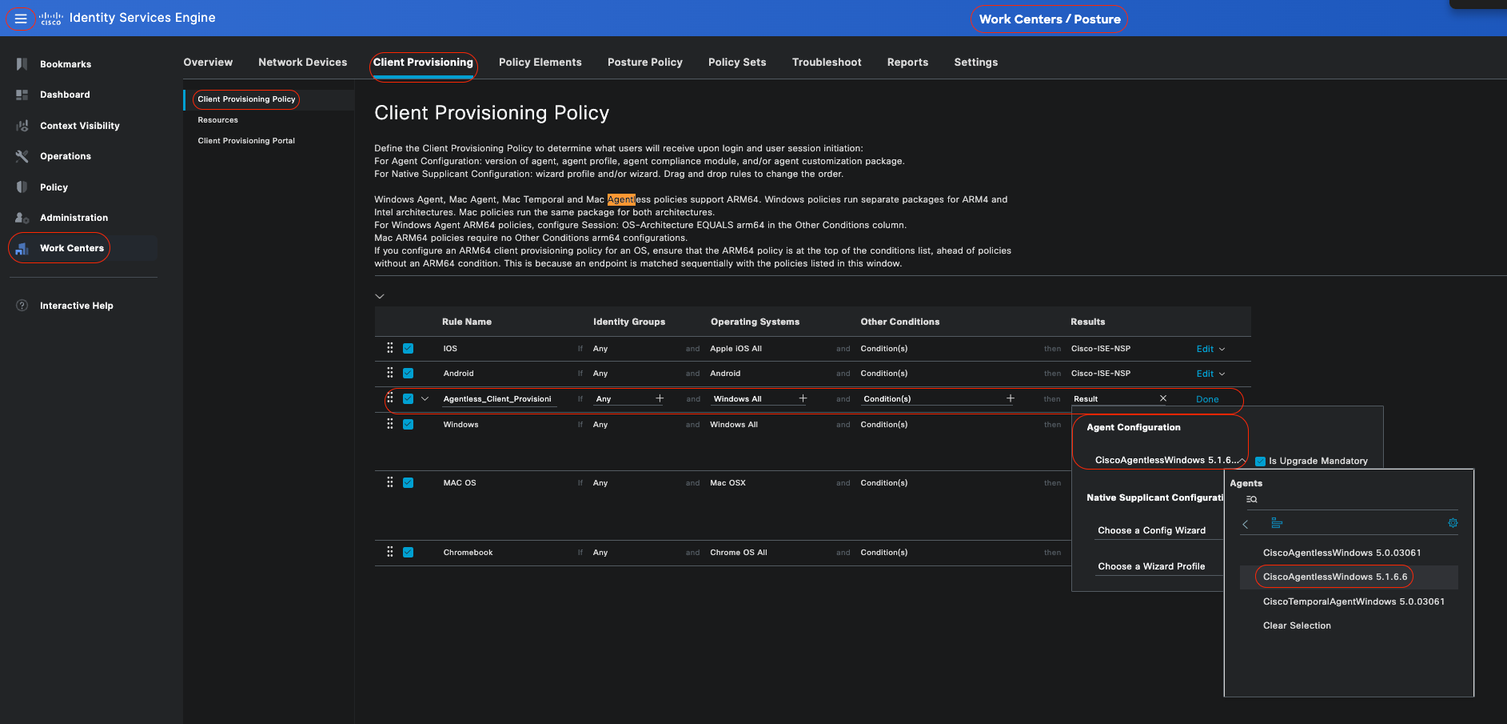
Task: Grab drag handle of Agentless_Client_Provisioning rule
Action: 390,398
